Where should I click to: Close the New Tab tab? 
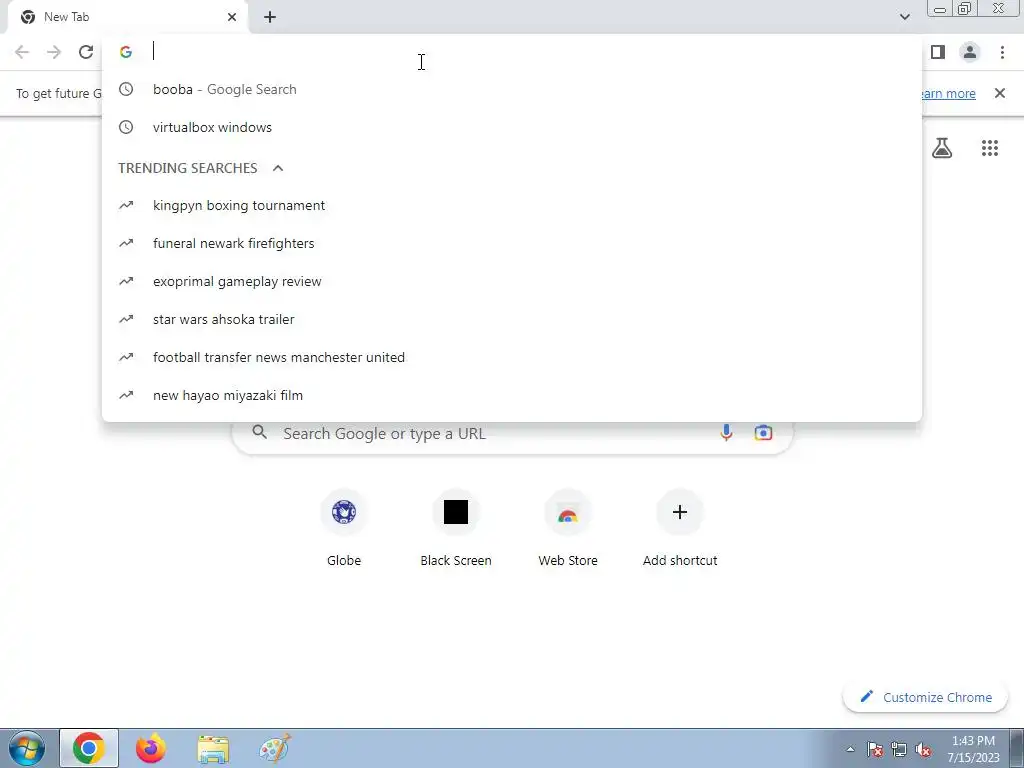point(232,17)
